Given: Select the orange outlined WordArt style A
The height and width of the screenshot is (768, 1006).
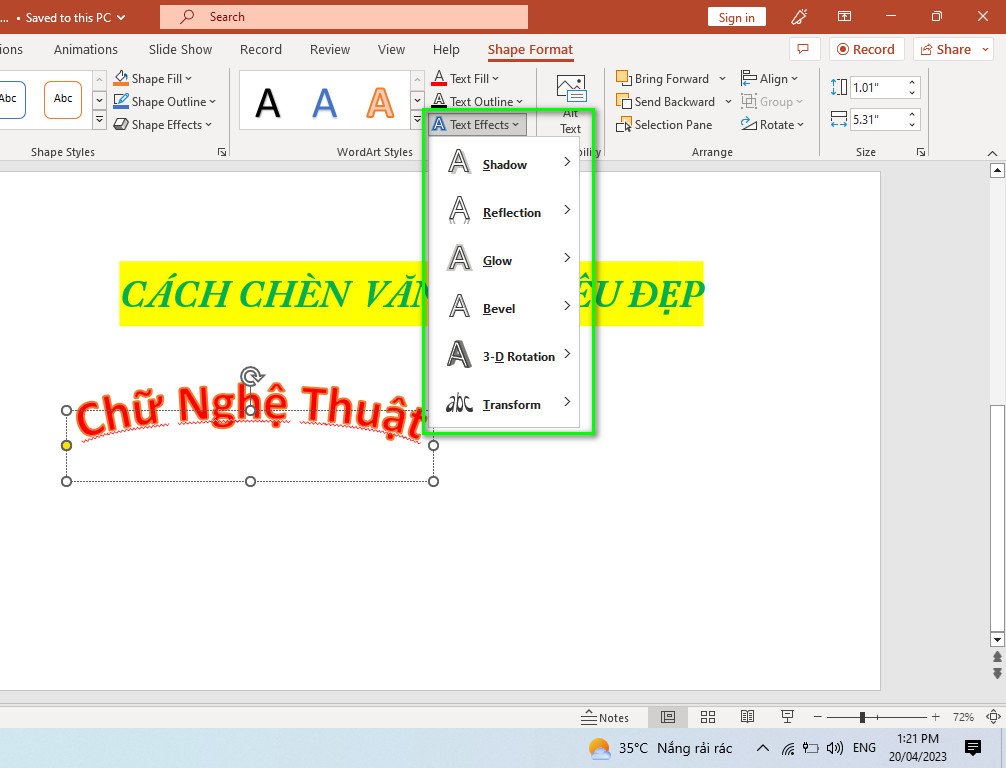Looking at the screenshot, I should click(380, 102).
